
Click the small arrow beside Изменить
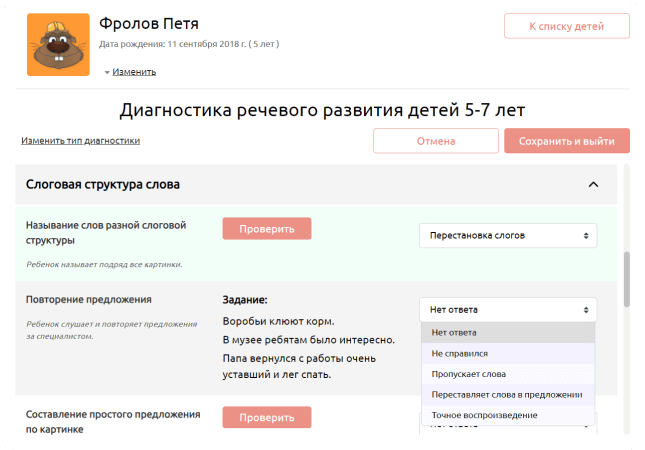pyautogui.click(x=107, y=72)
